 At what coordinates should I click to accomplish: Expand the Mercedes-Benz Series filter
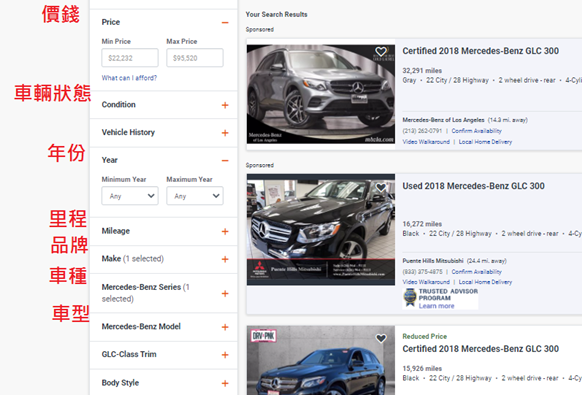[x=225, y=294]
